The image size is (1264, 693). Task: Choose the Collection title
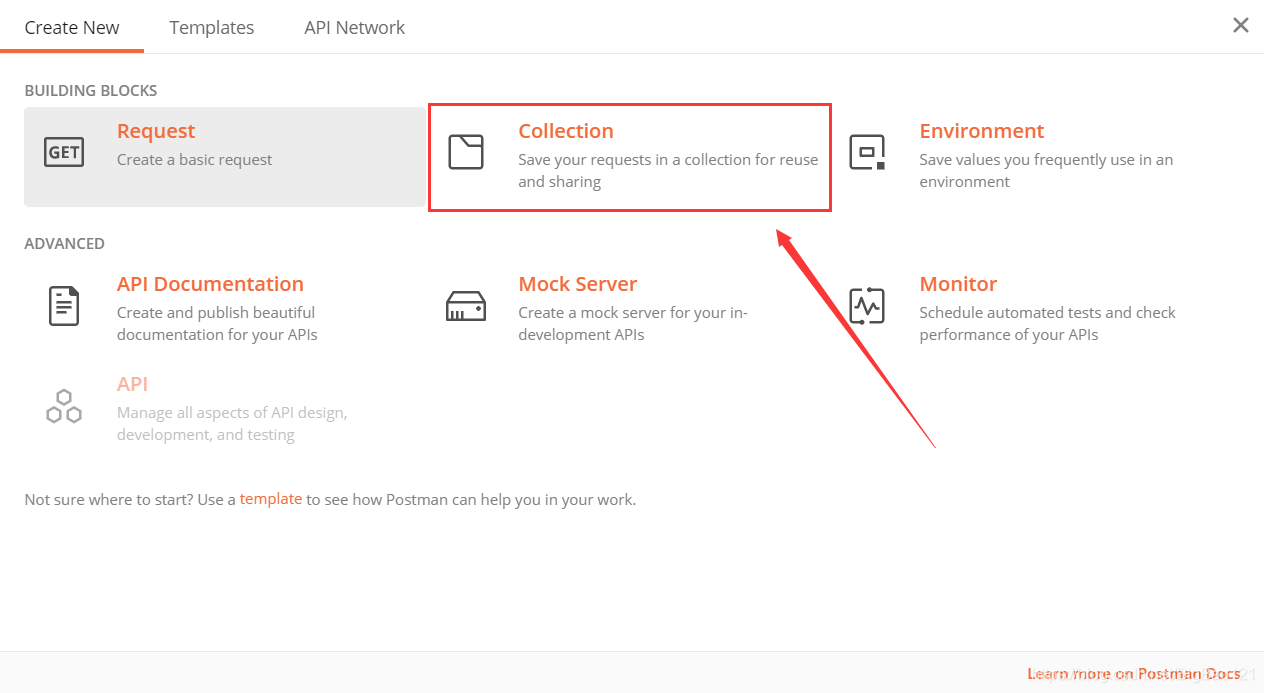pos(566,131)
